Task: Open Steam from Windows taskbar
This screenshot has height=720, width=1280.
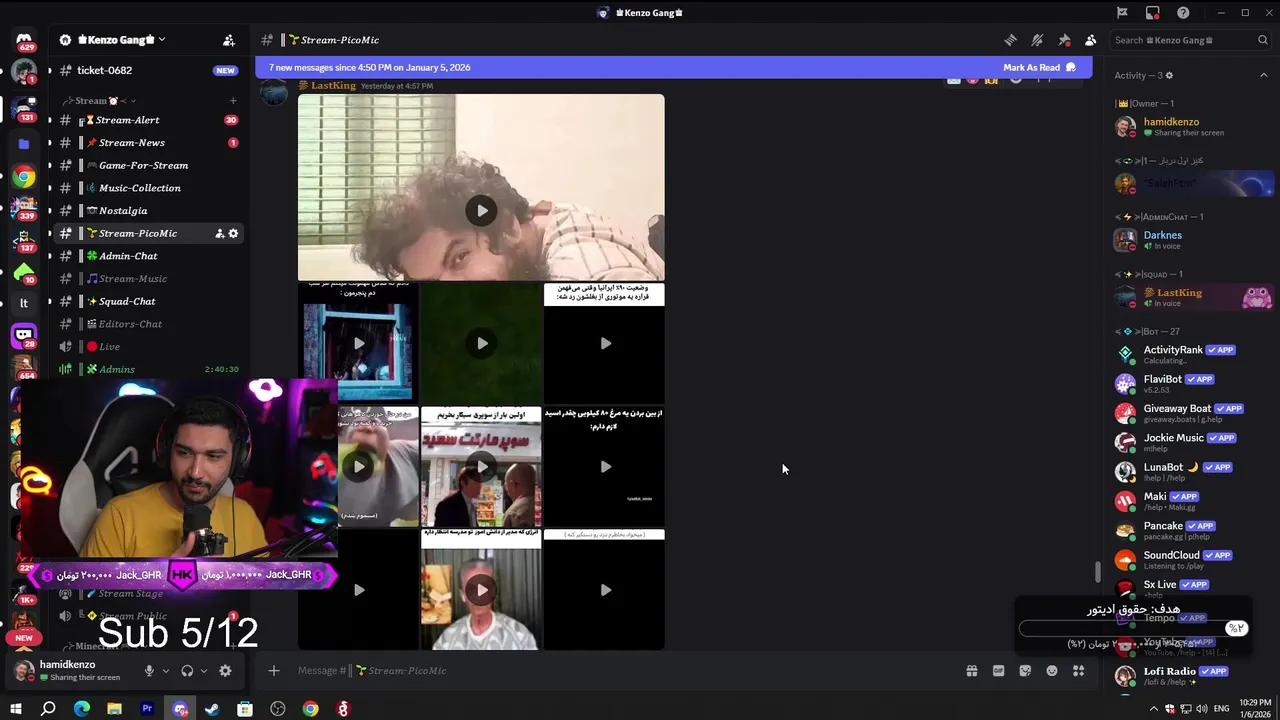Action: pyautogui.click(x=212, y=709)
